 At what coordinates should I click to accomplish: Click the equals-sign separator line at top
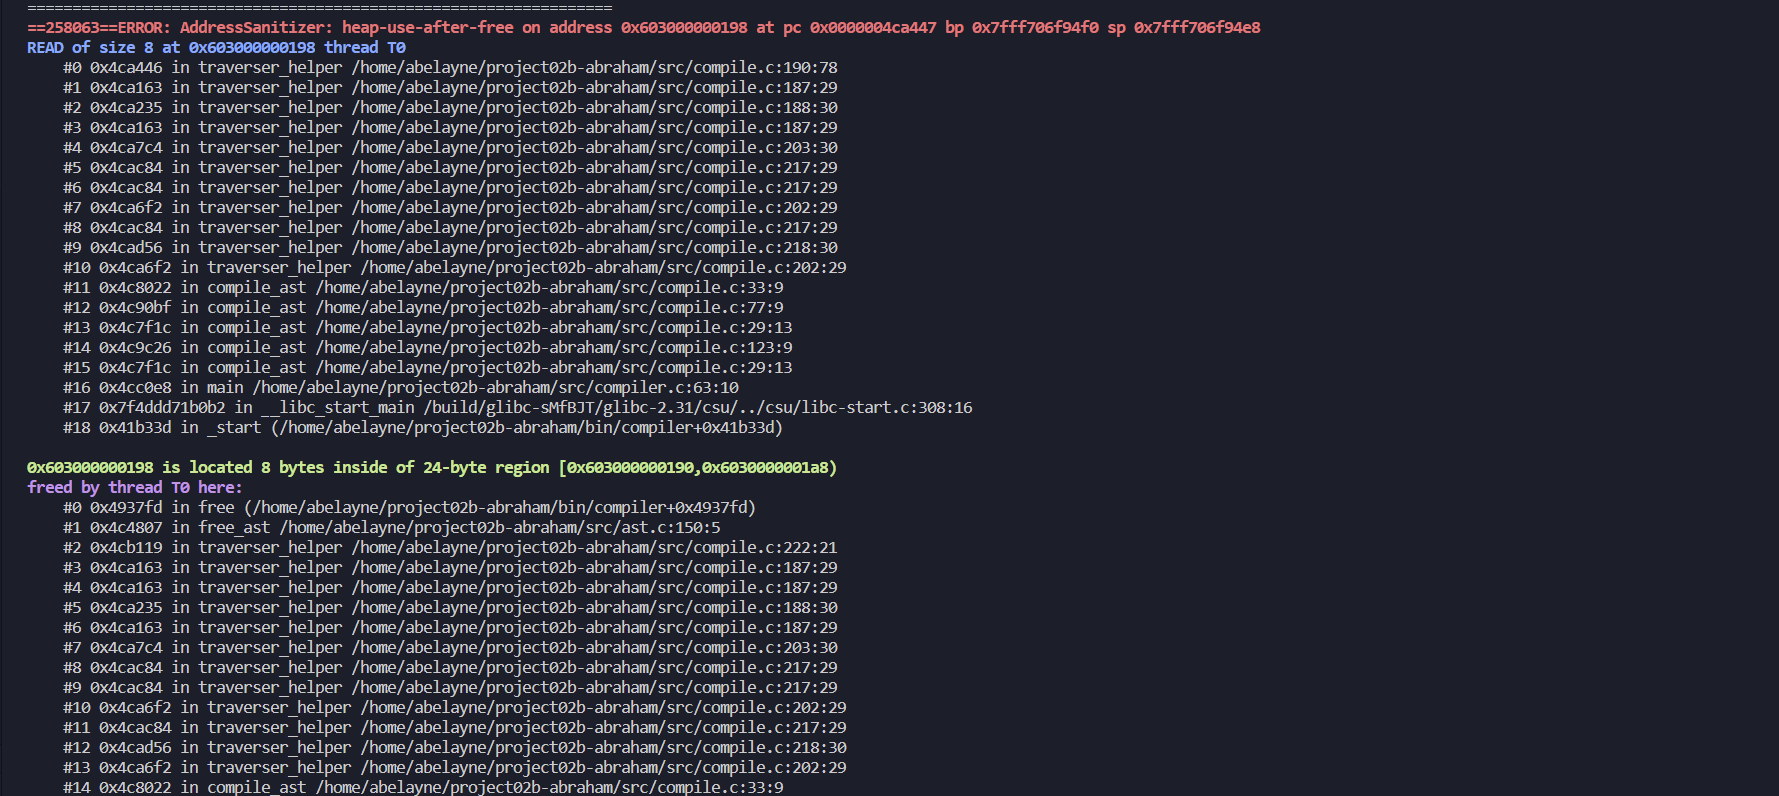tap(319, 8)
